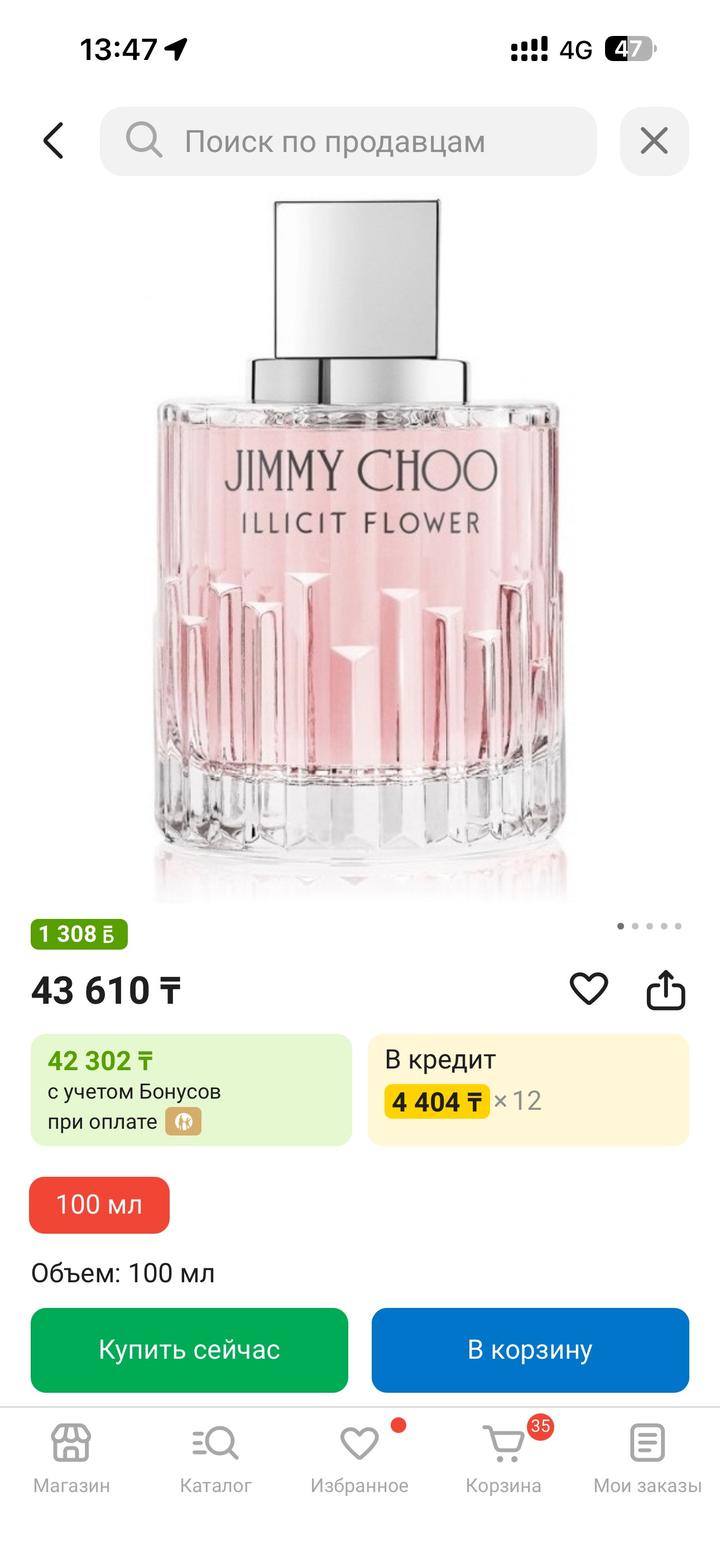Tap the 42 302 ₸ bonus price box
The width and height of the screenshot is (720, 1561).
[191, 1089]
